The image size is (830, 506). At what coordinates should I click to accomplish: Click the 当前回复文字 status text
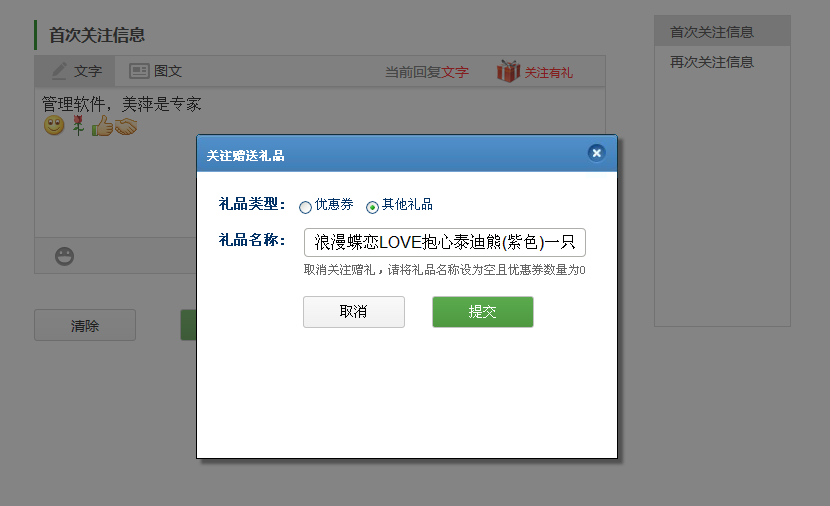tap(427, 72)
